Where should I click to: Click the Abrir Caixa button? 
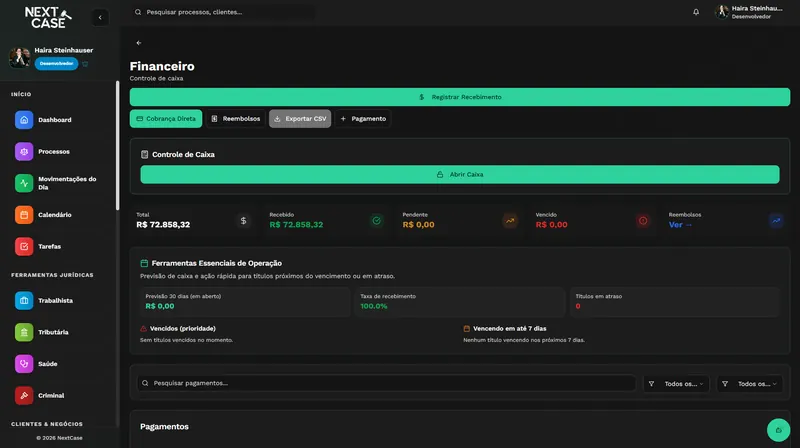click(x=460, y=175)
